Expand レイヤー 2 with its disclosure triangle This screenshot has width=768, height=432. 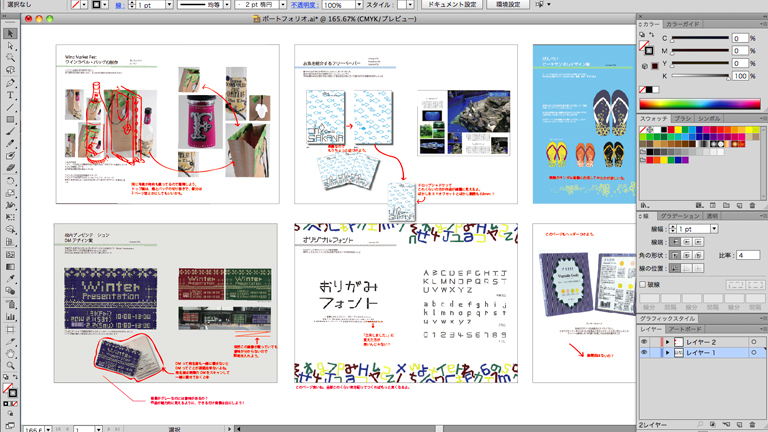667,341
